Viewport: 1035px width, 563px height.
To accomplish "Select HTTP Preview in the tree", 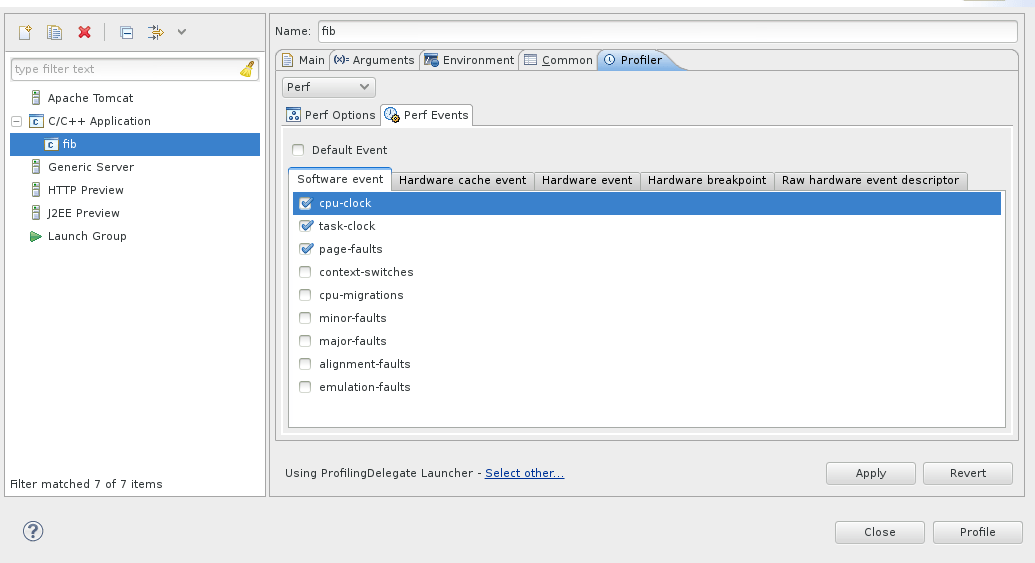I will point(86,190).
